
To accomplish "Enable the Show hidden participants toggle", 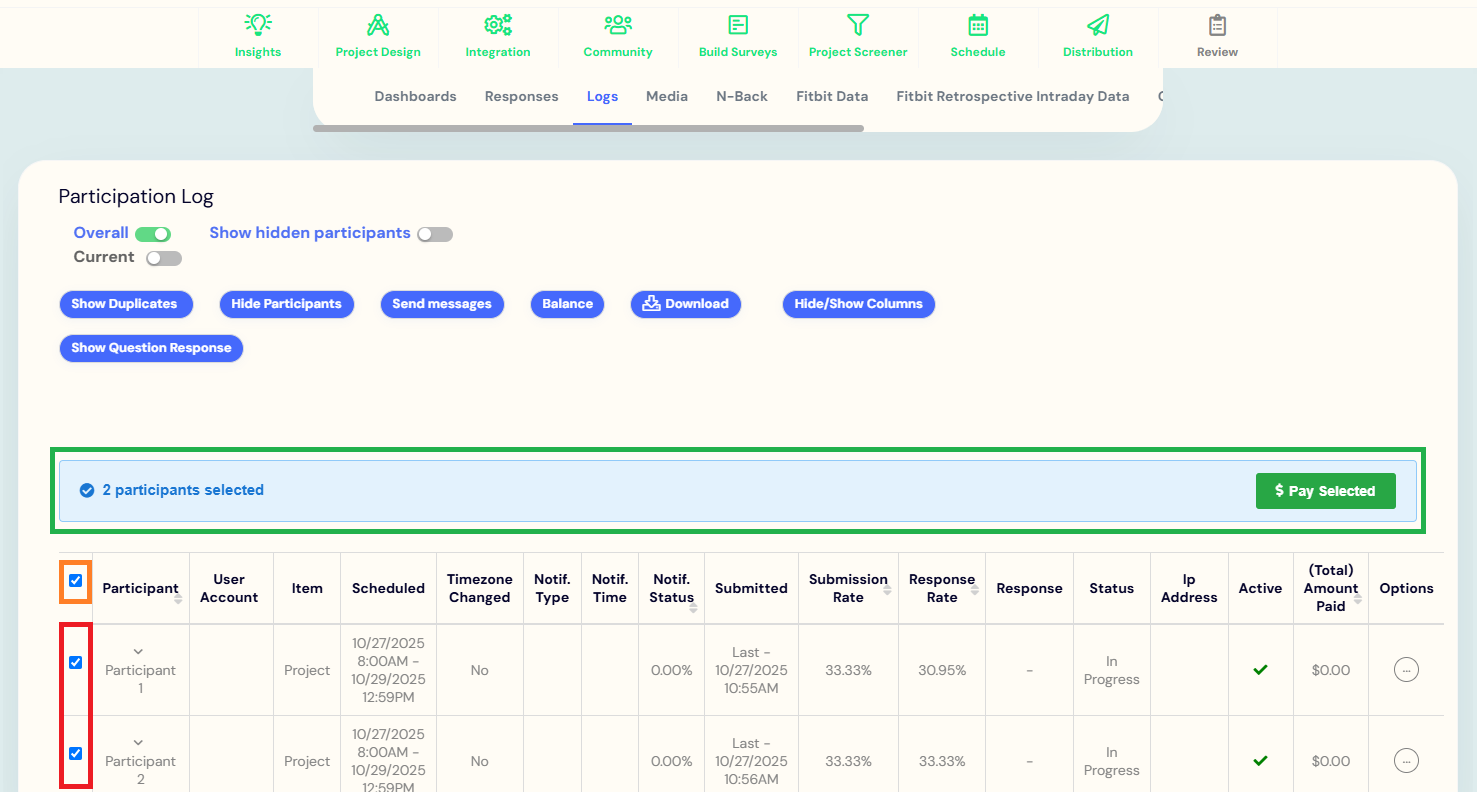I will [x=435, y=234].
